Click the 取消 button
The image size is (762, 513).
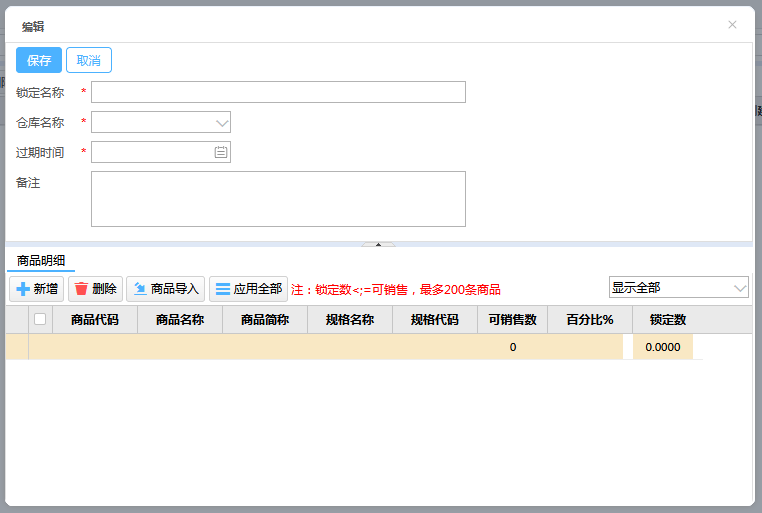point(89,60)
